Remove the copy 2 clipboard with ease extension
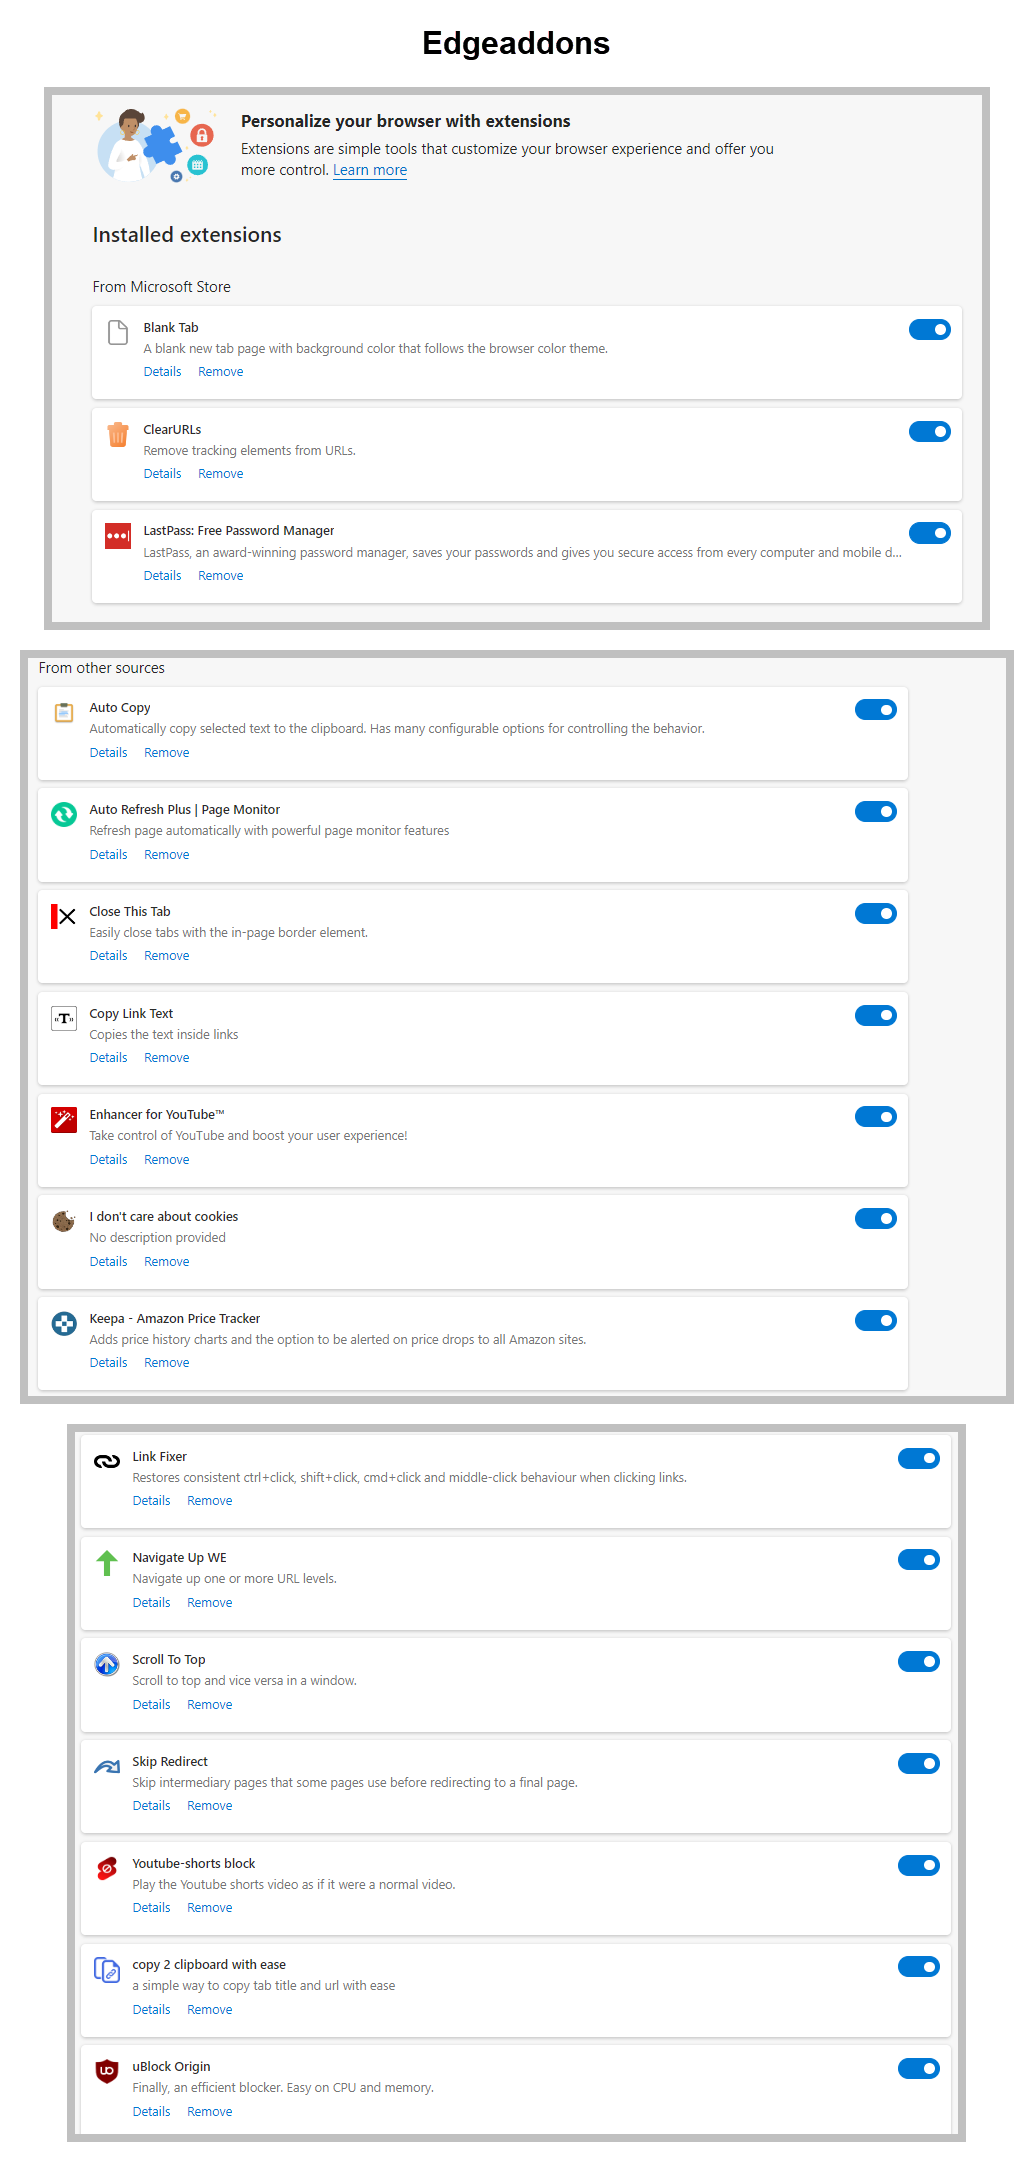 tap(209, 2009)
